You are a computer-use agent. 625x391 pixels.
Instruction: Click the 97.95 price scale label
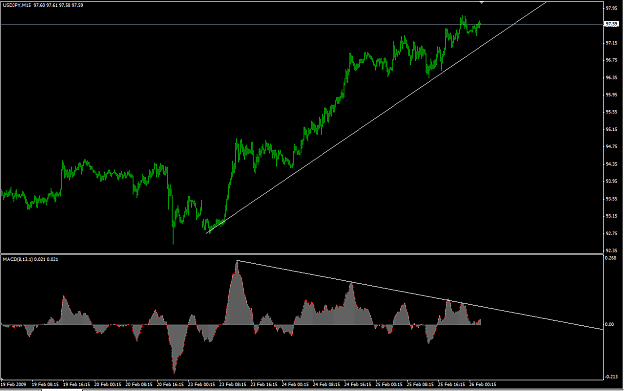[x=611, y=8]
